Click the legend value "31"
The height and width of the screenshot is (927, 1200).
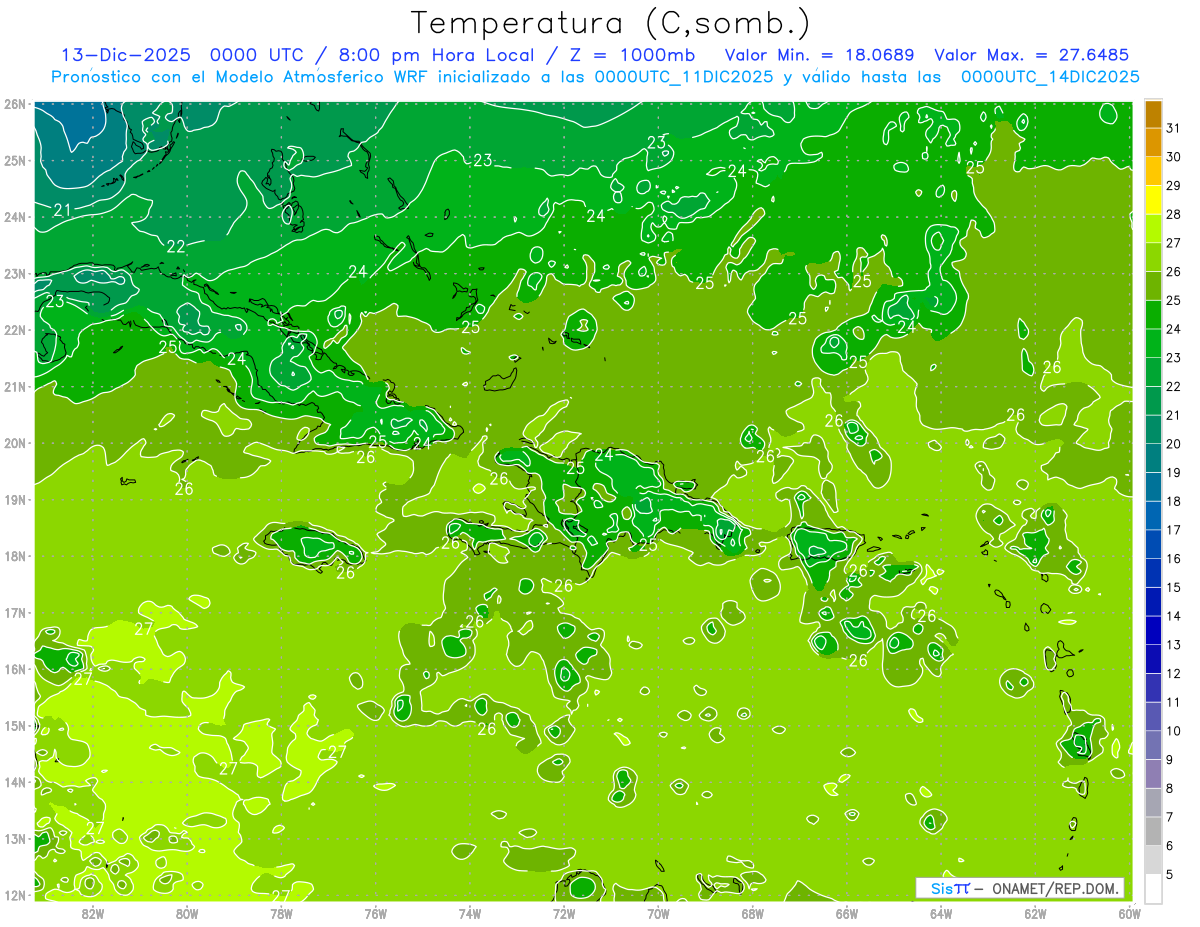(x=1174, y=128)
